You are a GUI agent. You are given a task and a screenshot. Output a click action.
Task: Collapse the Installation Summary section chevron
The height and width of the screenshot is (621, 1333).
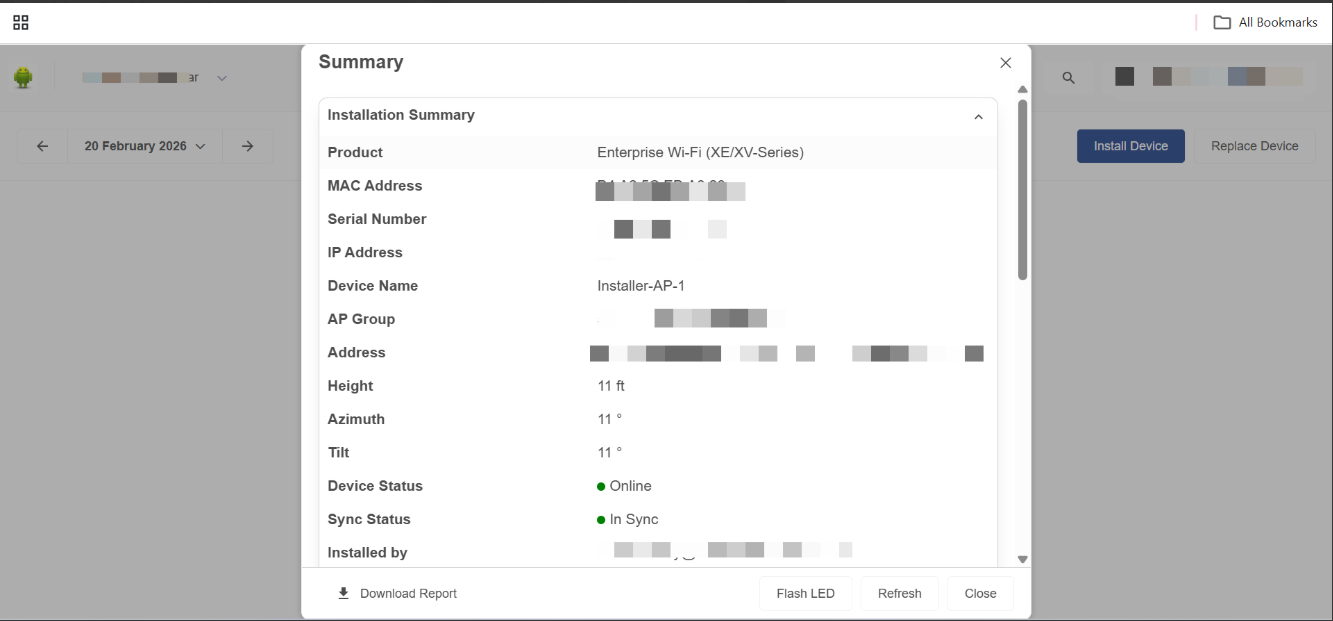[978, 117]
